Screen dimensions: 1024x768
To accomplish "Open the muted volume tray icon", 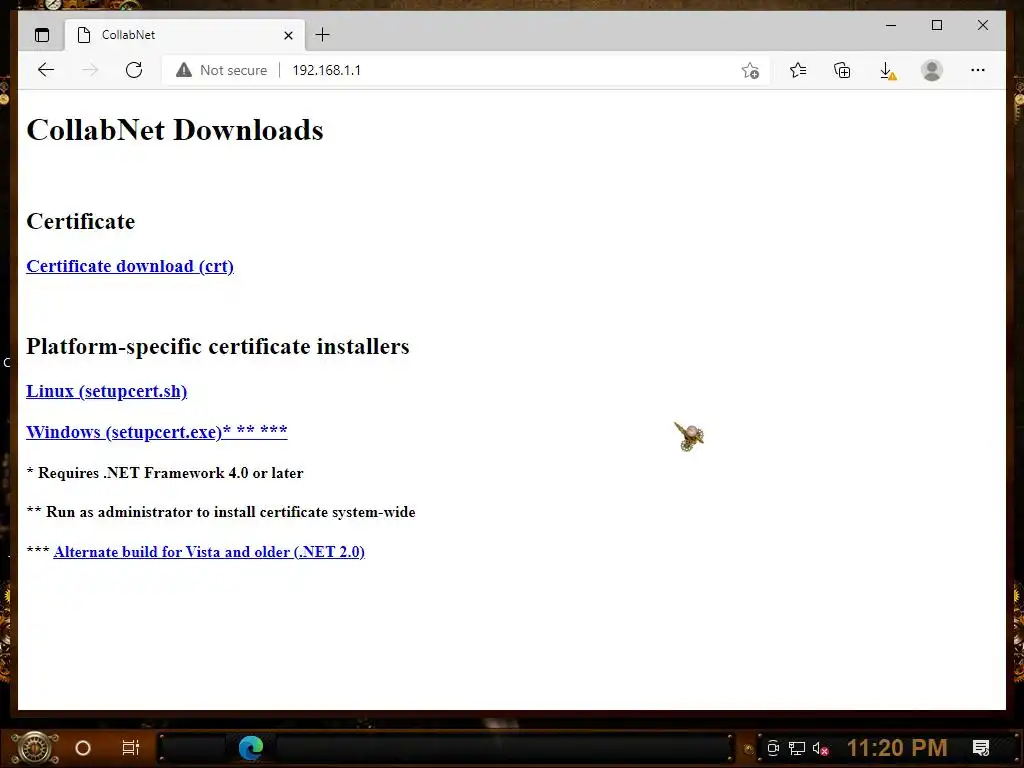I will tap(821, 748).
